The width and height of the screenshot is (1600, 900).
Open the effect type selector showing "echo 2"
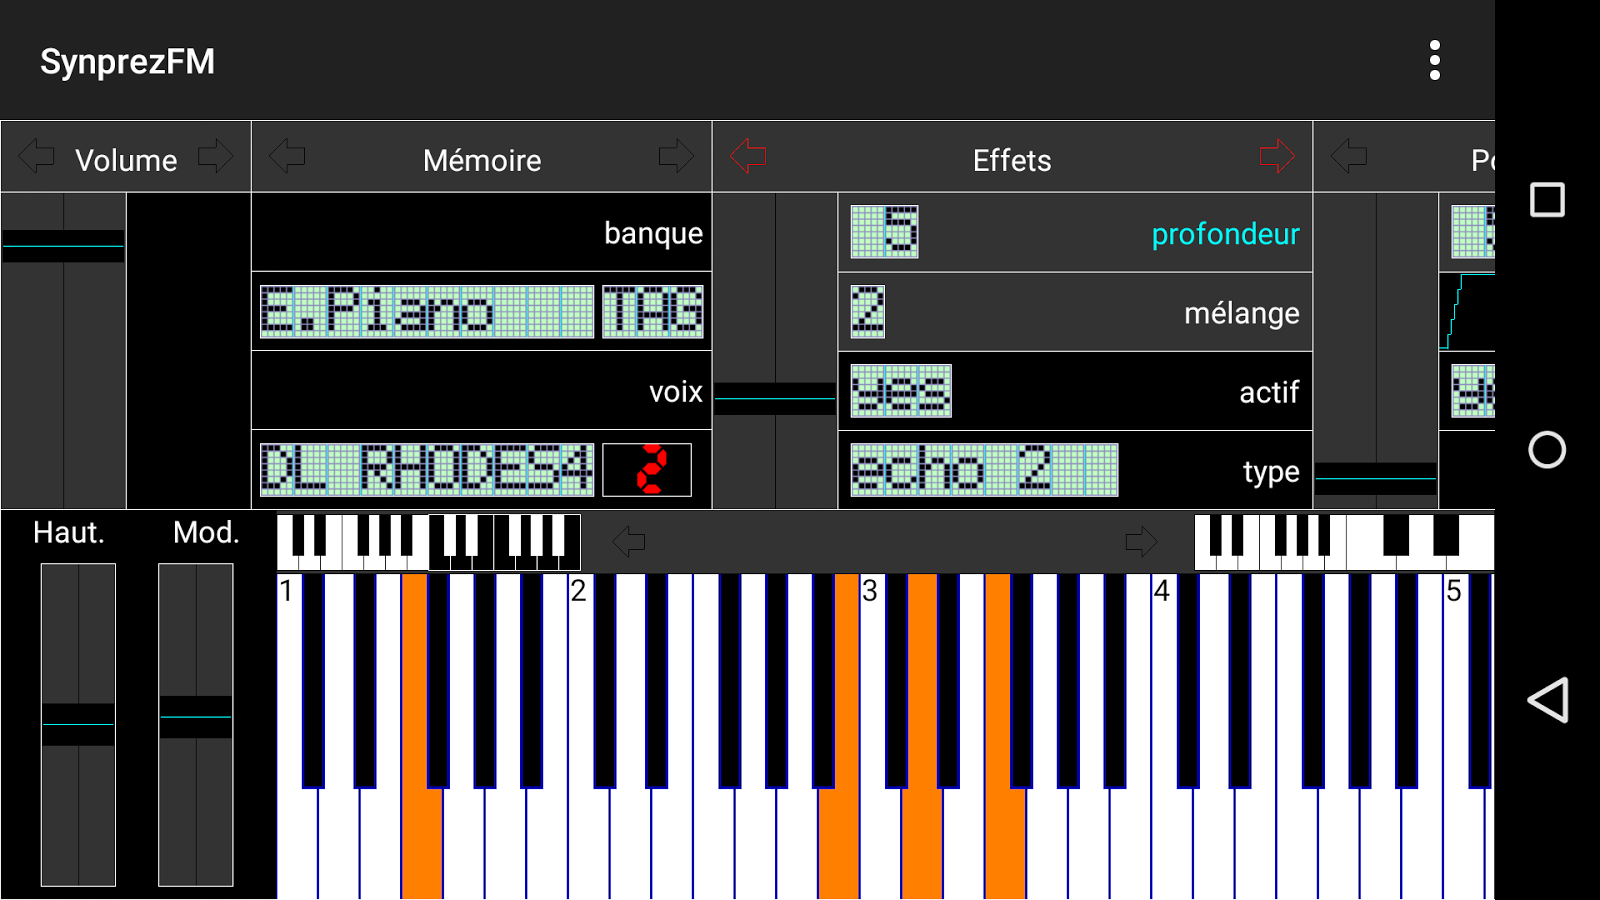[984, 471]
